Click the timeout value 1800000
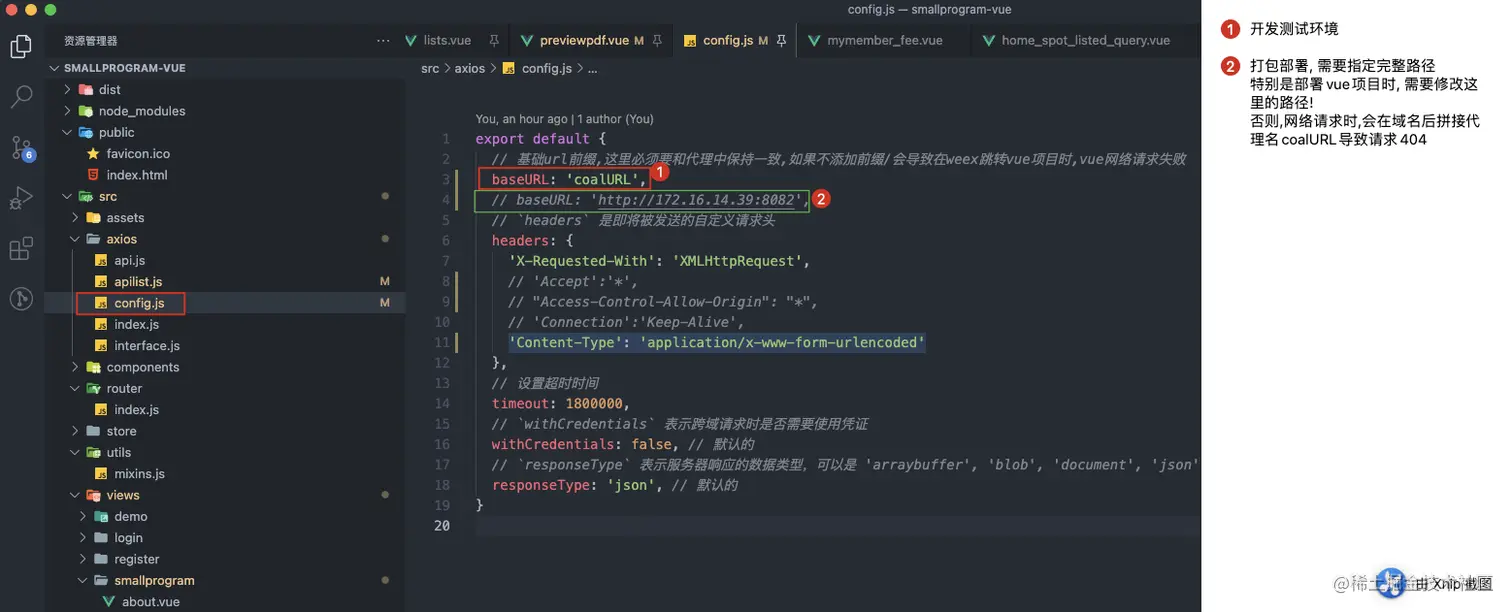The image size is (1512, 612). click(594, 404)
